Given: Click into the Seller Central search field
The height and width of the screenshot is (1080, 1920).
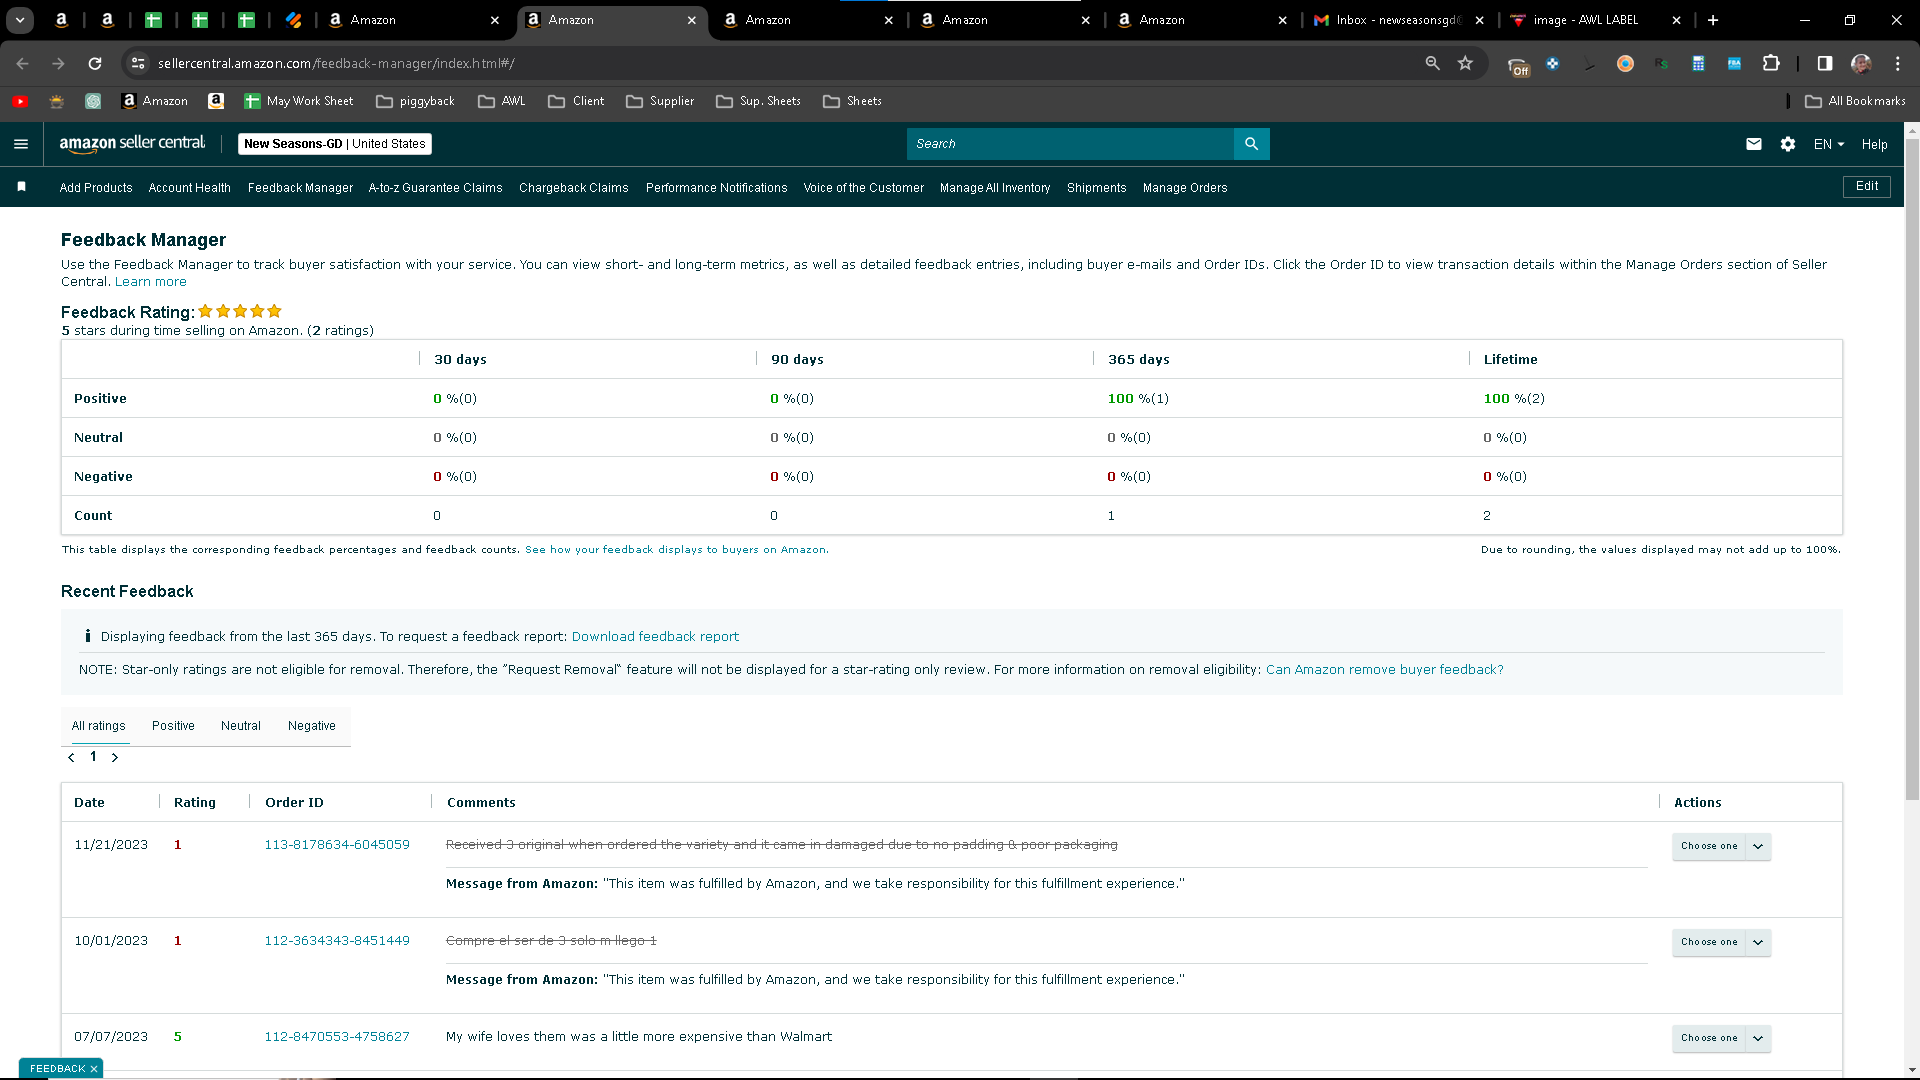Looking at the screenshot, I should point(1070,144).
